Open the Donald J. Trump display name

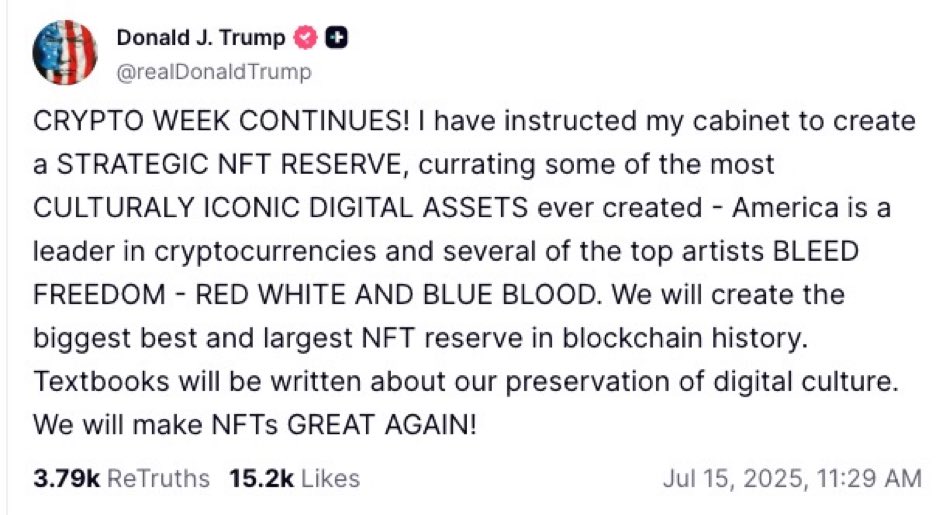pos(201,38)
